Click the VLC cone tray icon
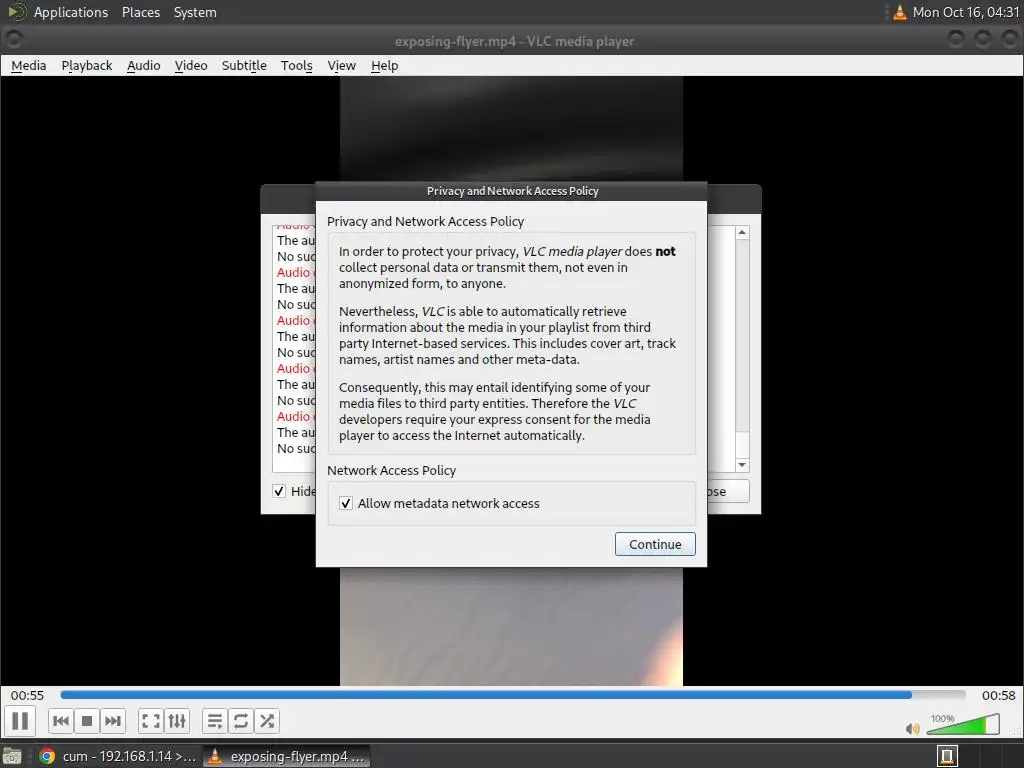1024x768 pixels. [x=900, y=12]
